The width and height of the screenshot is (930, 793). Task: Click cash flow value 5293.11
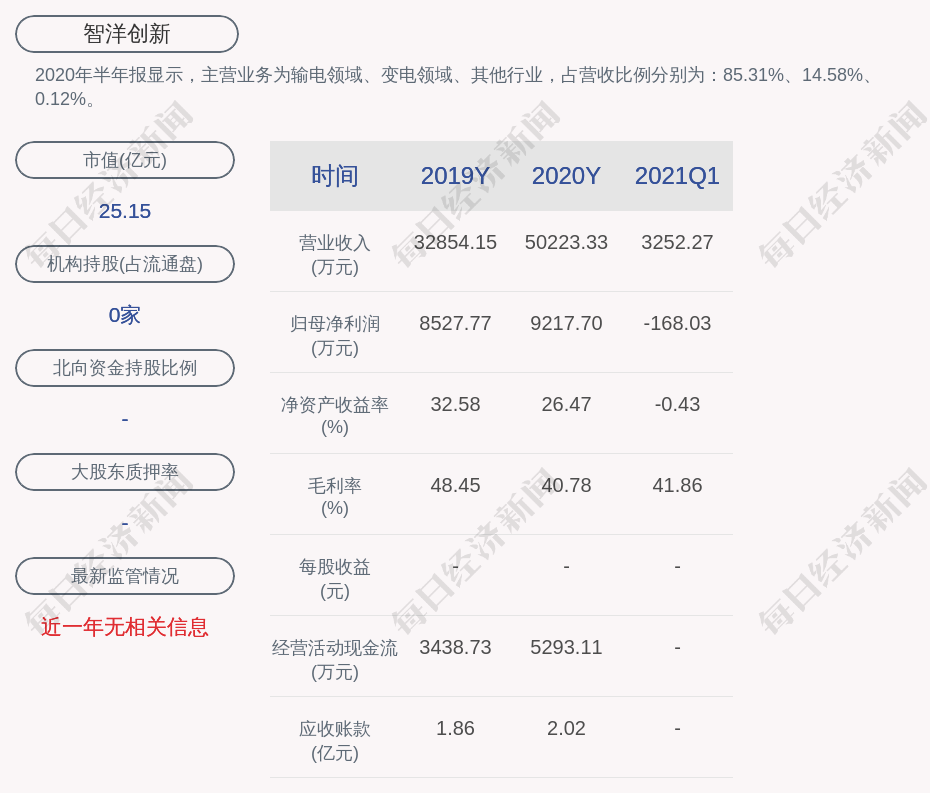[x=566, y=647]
